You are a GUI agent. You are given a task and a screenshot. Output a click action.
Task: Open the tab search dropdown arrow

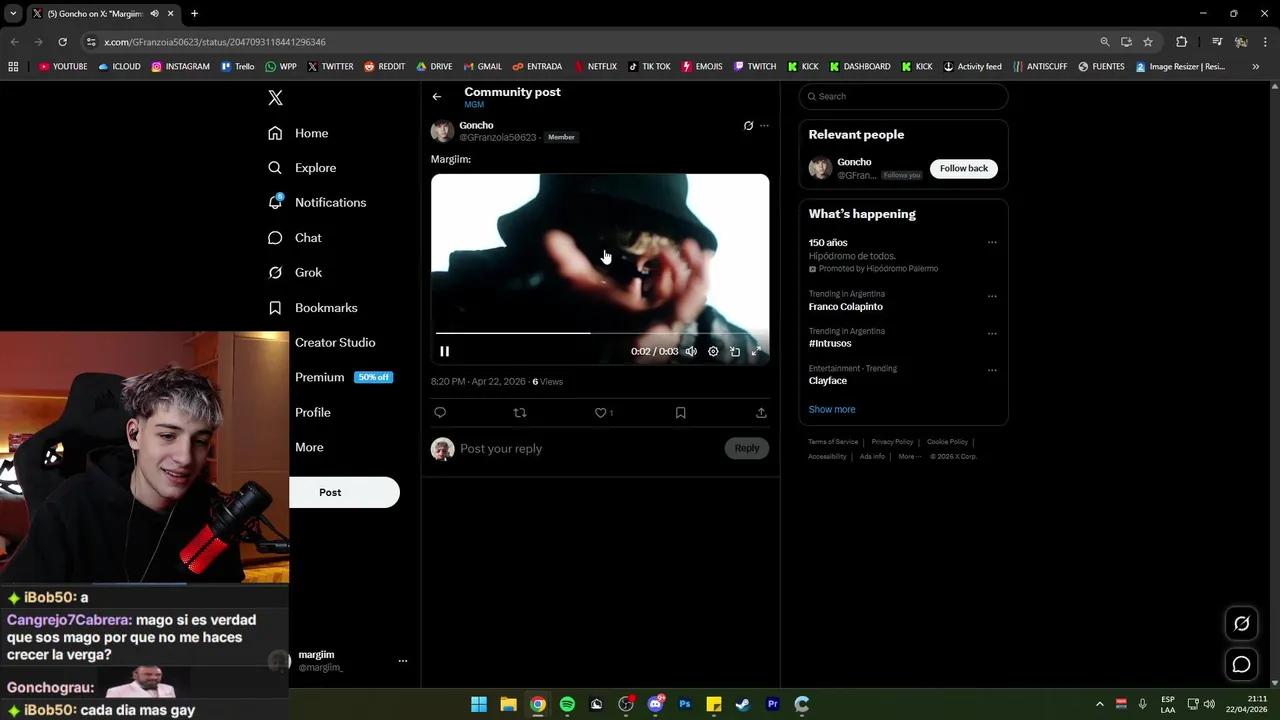tap(13, 13)
